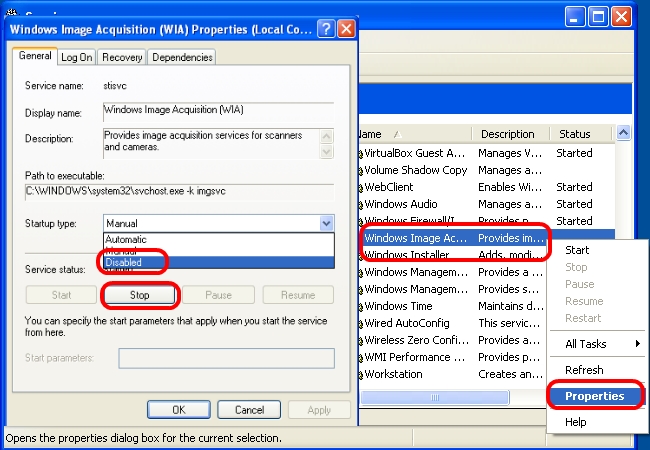Choose Help in the context menu

[x=597, y=422]
